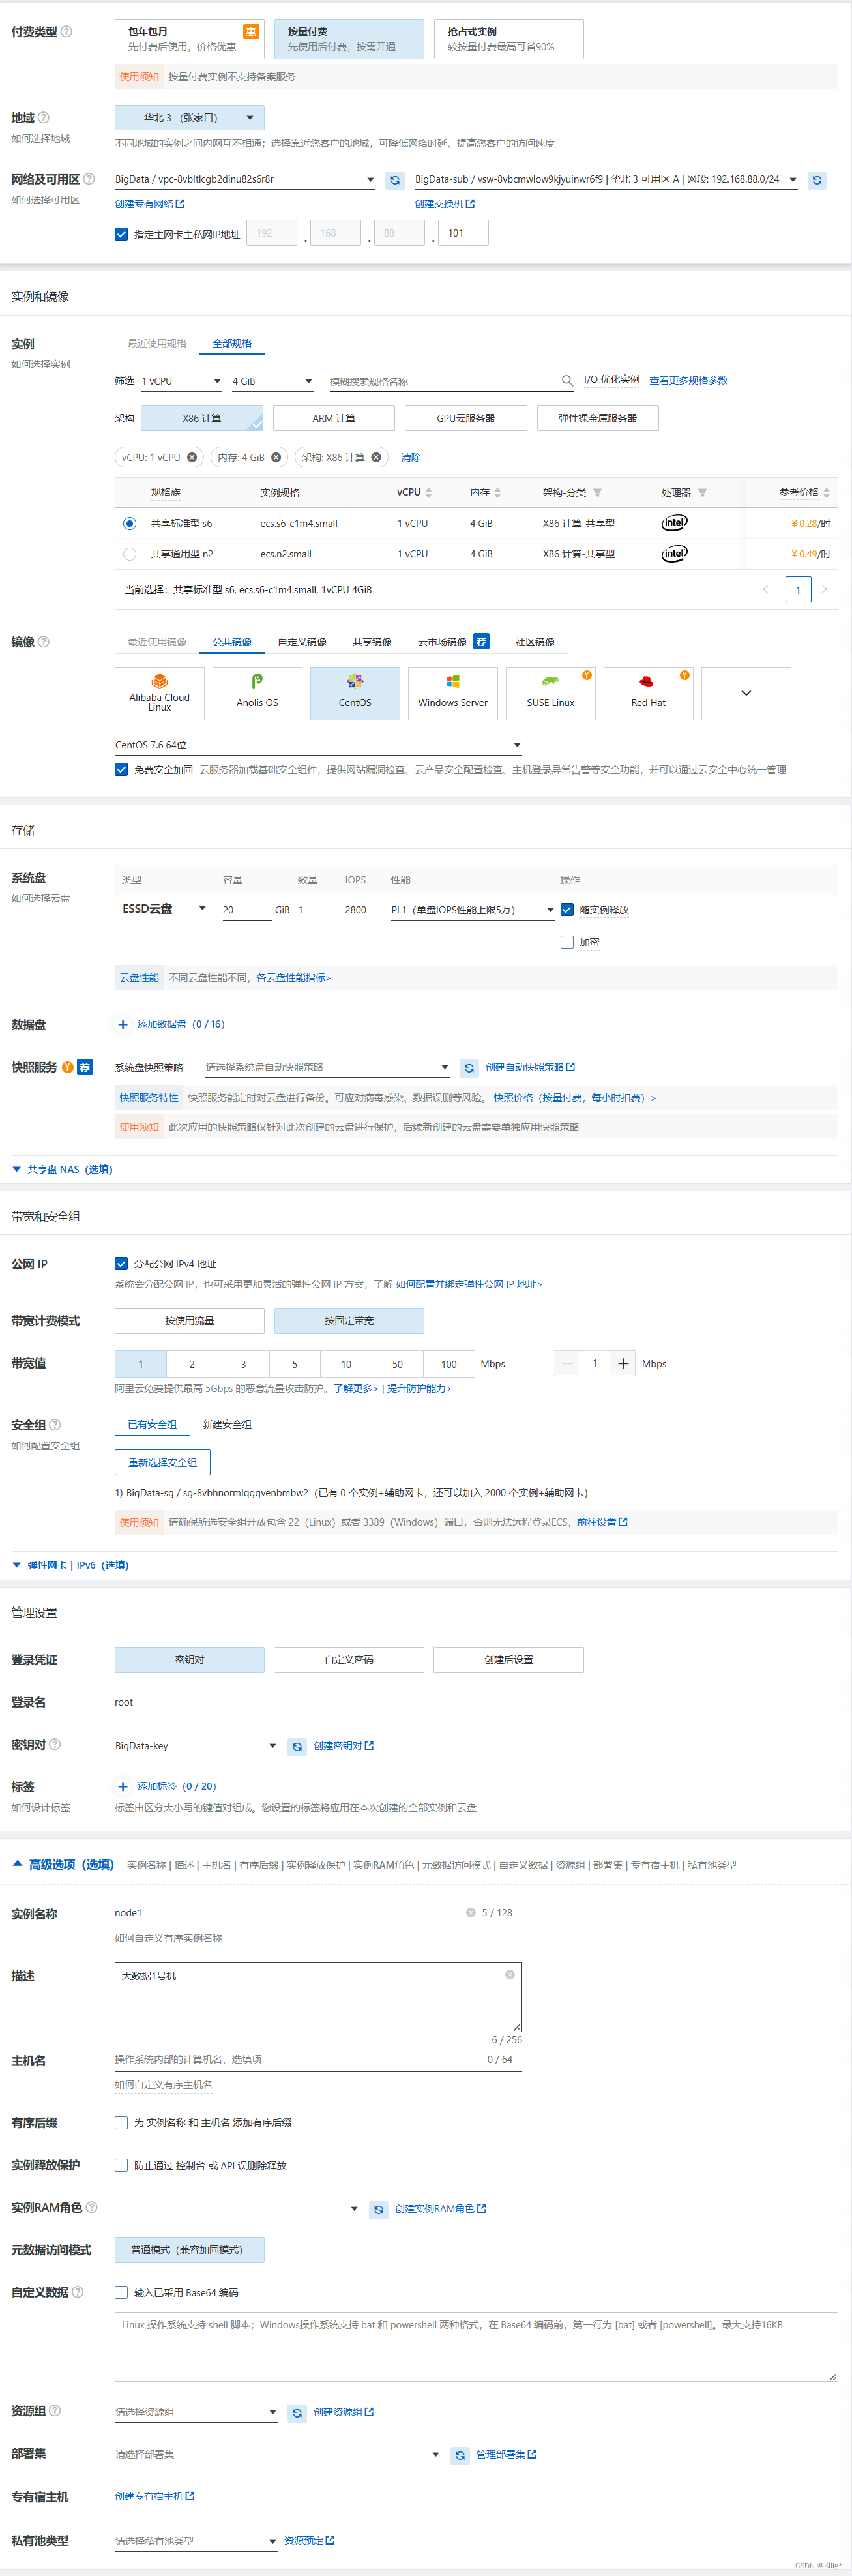Viewport: 852px width, 2576px height.
Task: Select Alibaba Cloud Linux image
Action: pyautogui.click(x=160, y=693)
